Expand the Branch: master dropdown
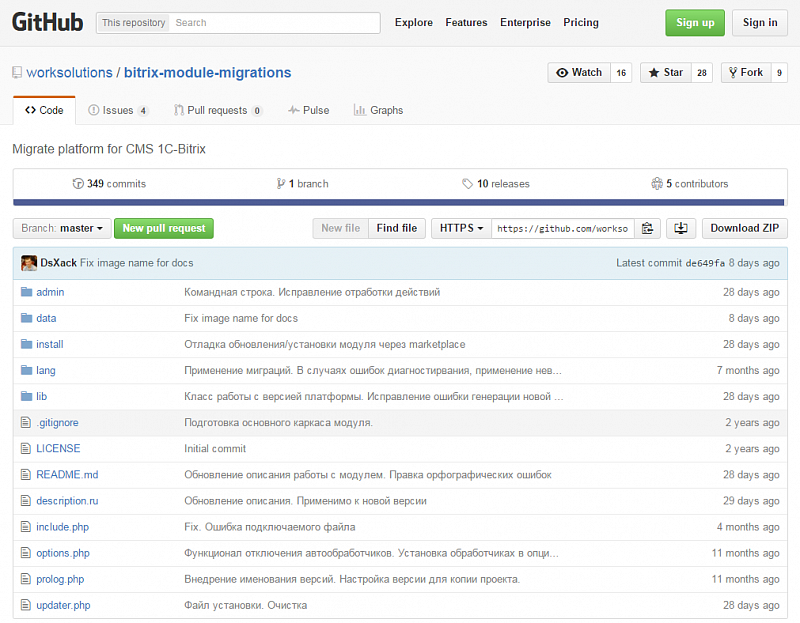The image size is (800, 623). [61, 228]
